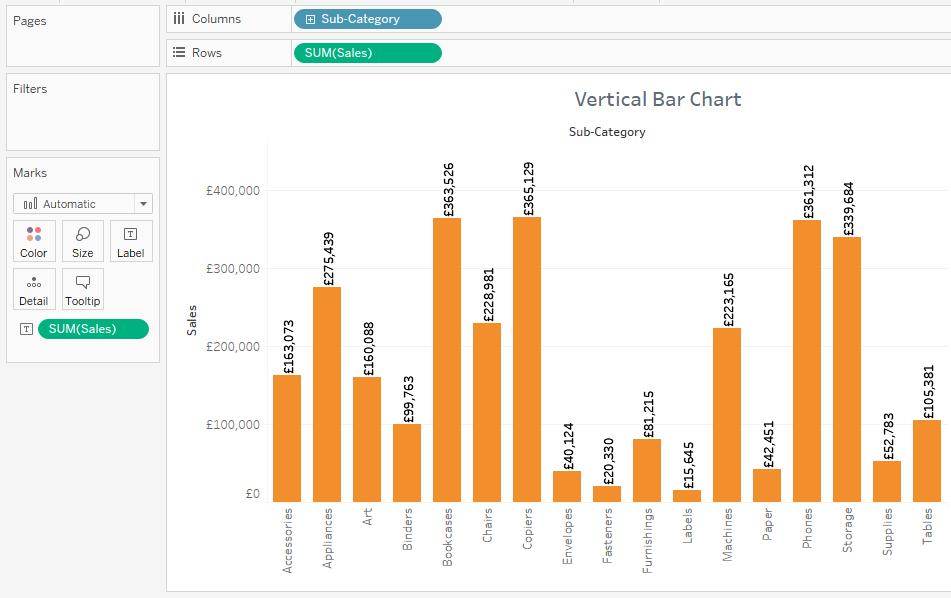Open the Label marks card
Viewport: 951px width, 598px height.
point(131,240)
